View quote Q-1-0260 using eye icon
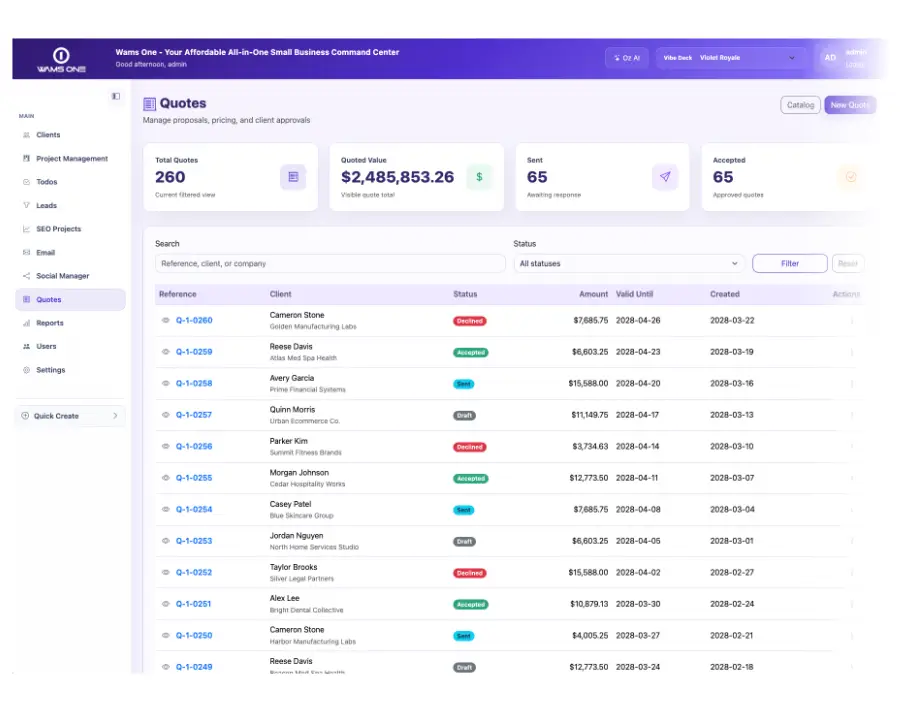This screenshot has width=900, height=720. [165, 320]
